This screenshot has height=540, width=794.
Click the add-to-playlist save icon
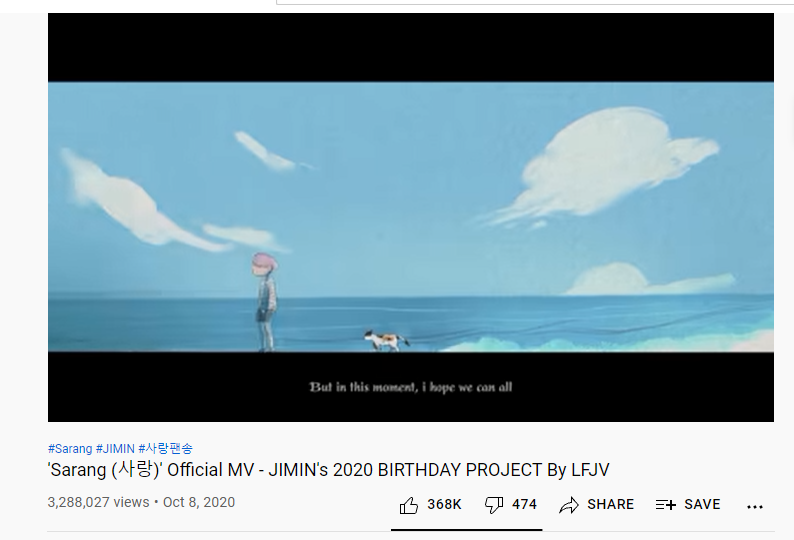tap(665, 505)
